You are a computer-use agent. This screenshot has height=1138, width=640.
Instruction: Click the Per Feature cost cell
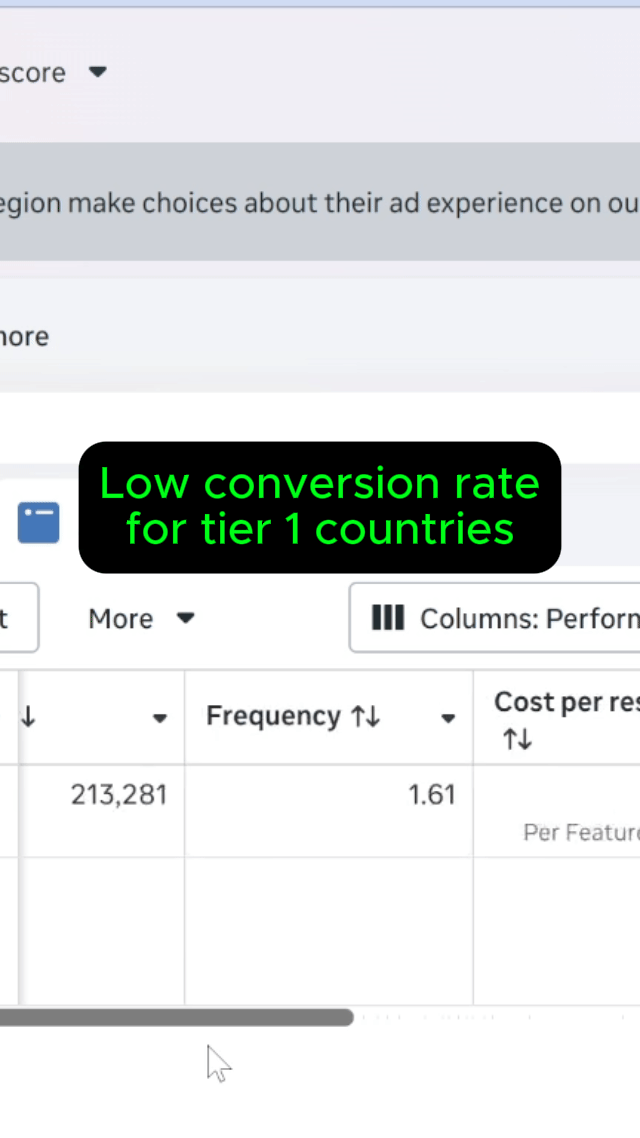(x=581, y=832)
